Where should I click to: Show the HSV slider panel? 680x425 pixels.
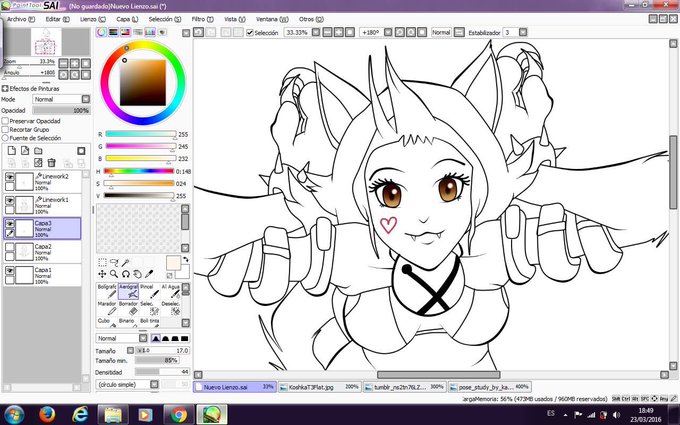pos(126,32)
